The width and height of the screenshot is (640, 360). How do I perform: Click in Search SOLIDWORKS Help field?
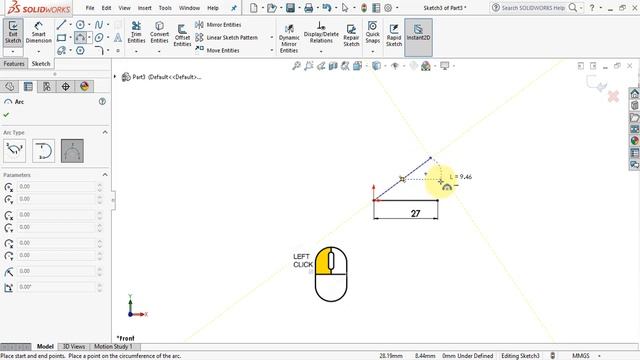533,8
